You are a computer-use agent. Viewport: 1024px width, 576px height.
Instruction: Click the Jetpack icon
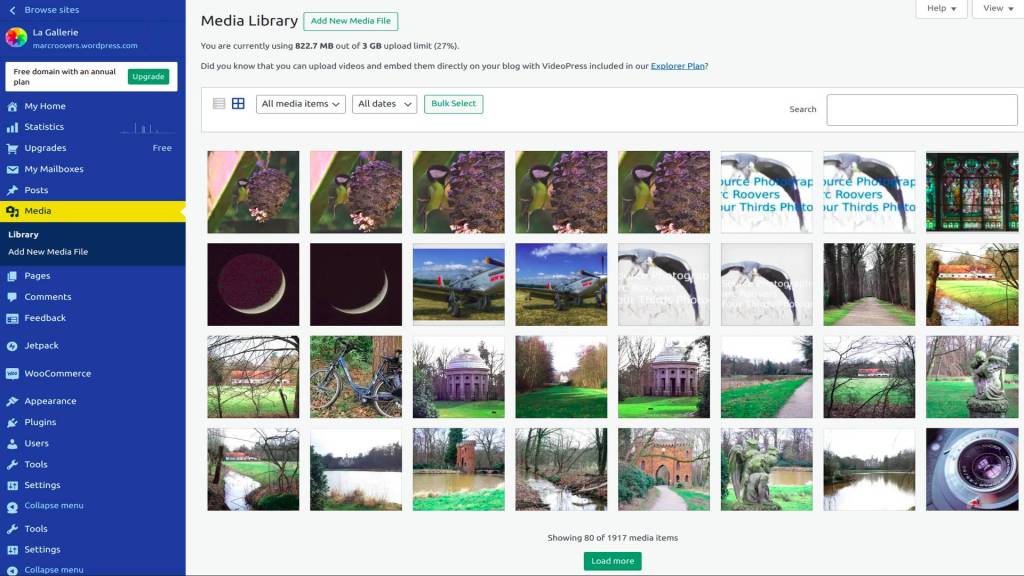(x=12, y=346)
